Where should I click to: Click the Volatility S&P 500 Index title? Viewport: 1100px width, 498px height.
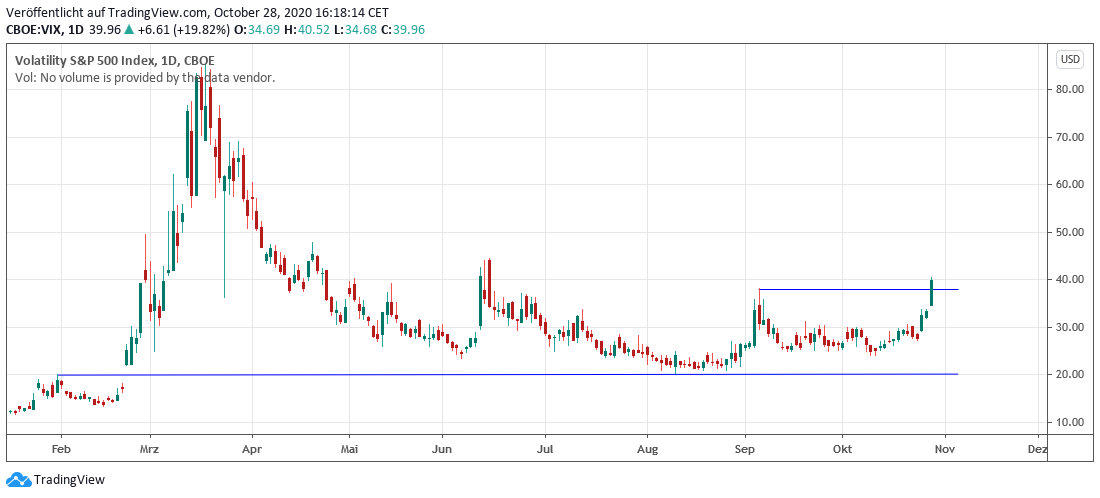click(x=114, y=61)
